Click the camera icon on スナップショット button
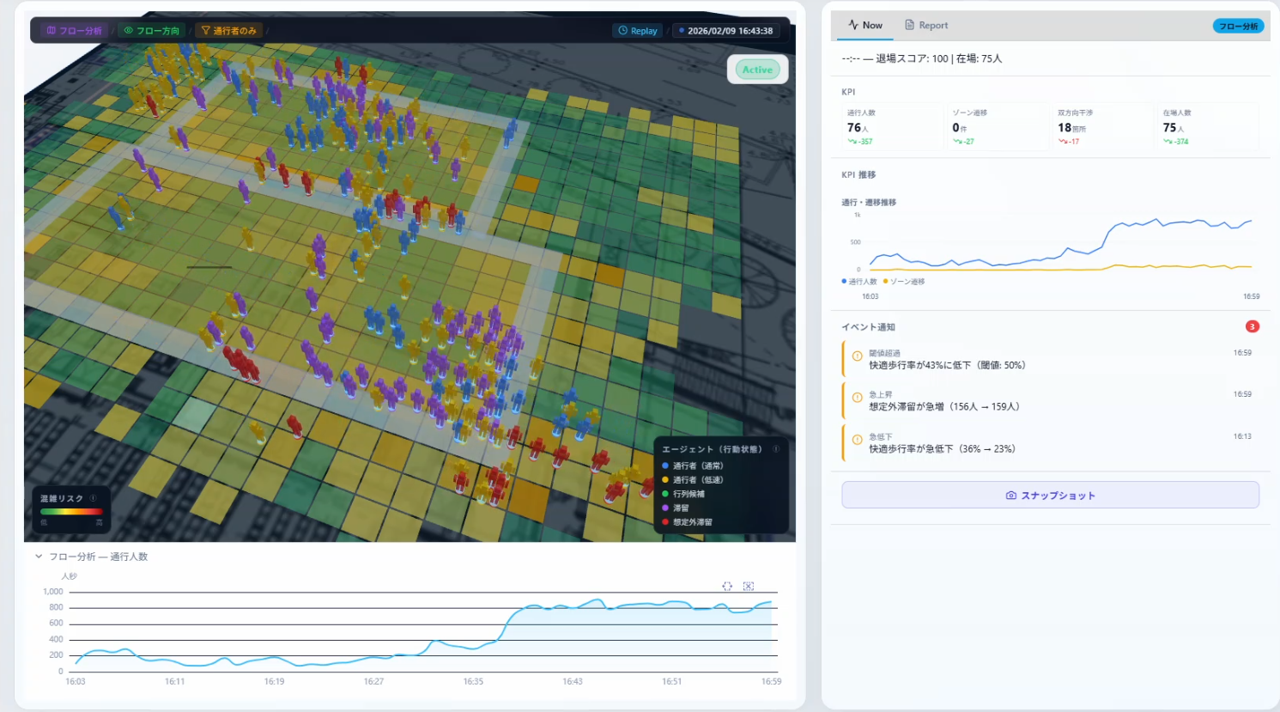The image size is (1280, 712). (x=1011, y=496)
